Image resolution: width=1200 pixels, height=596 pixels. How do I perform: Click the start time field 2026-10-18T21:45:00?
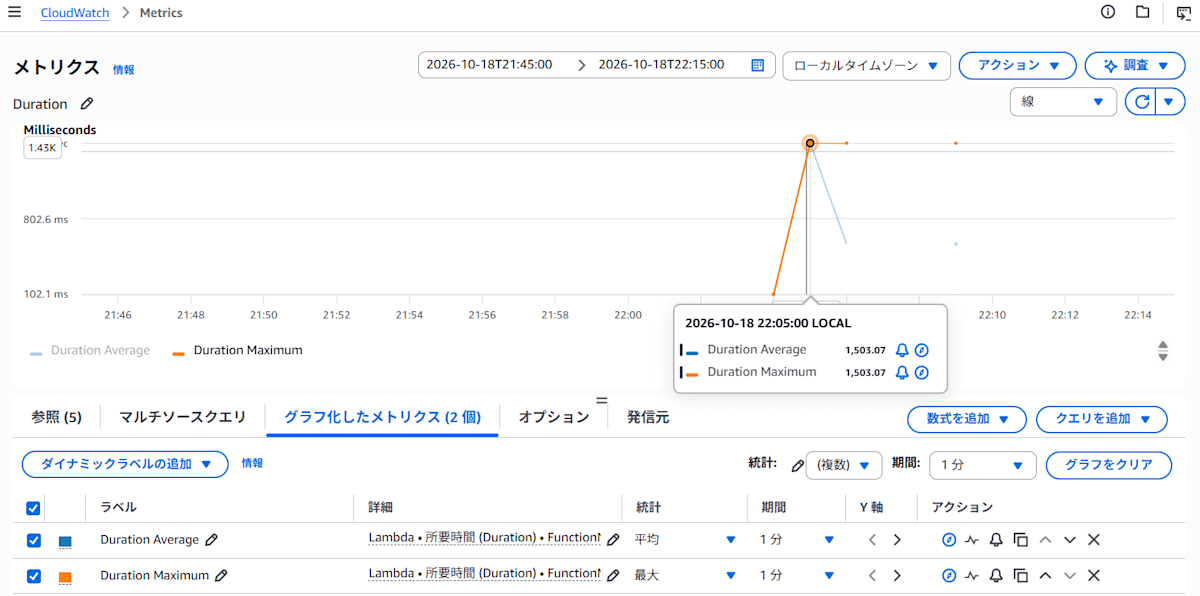point(490,64)
